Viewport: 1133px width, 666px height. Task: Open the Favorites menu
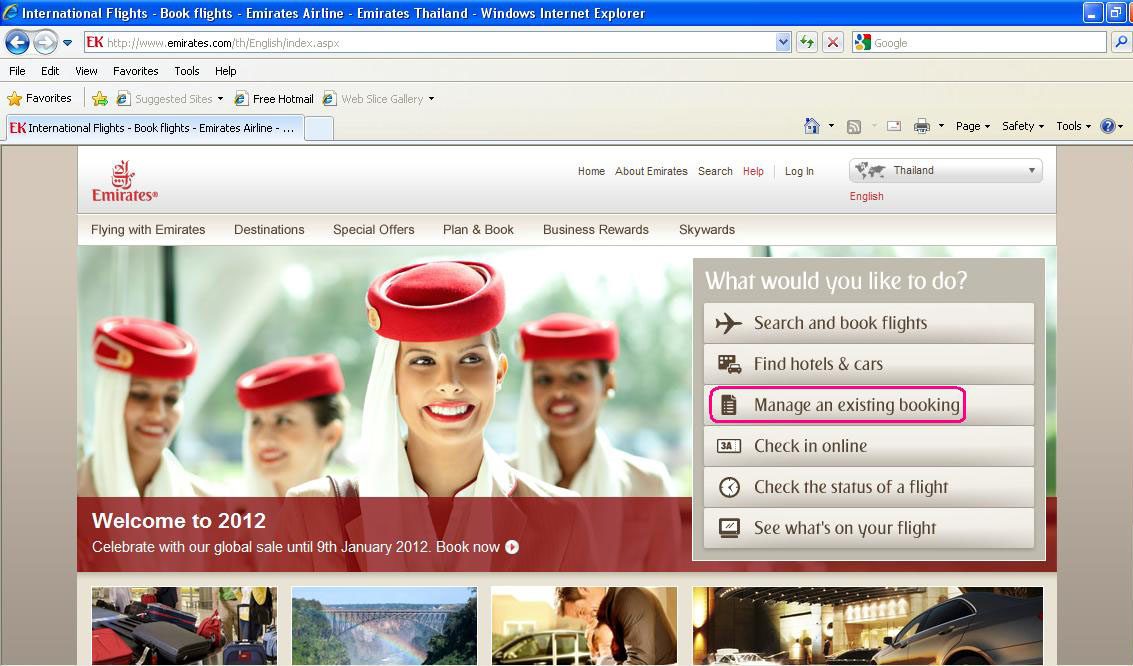click(x=135, y=71)
